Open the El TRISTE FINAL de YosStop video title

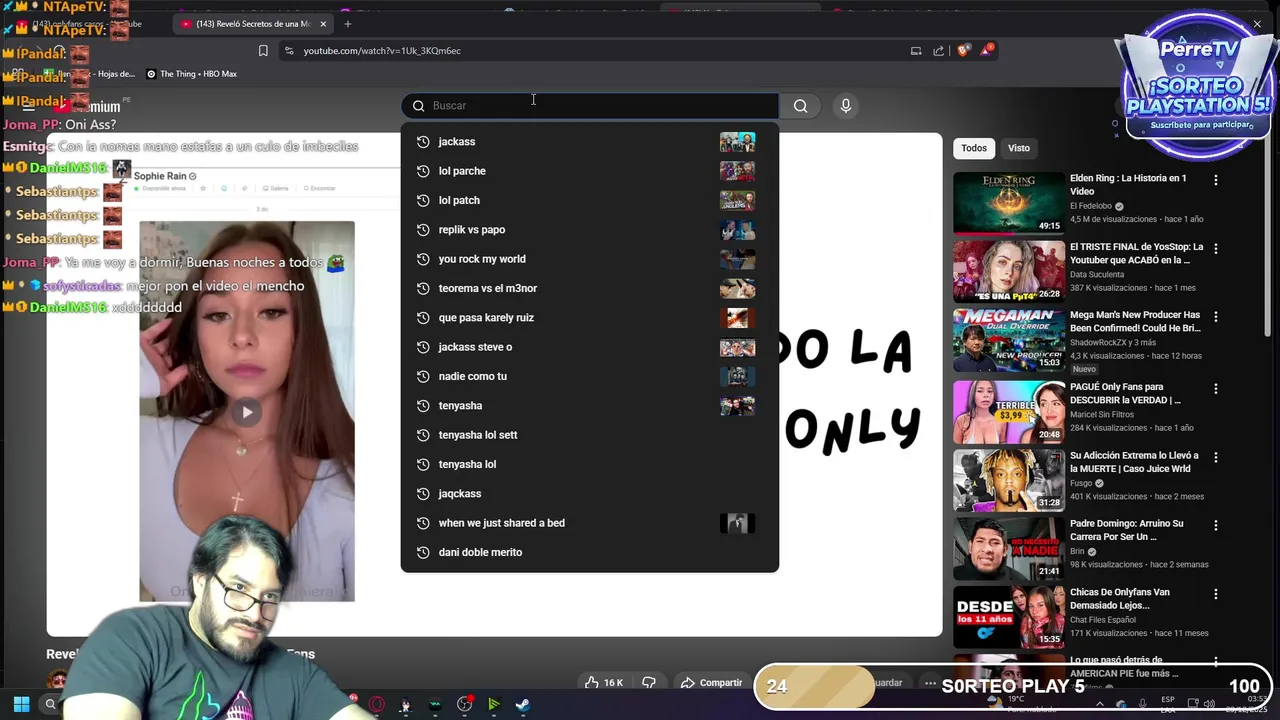tap(1136, 253)
